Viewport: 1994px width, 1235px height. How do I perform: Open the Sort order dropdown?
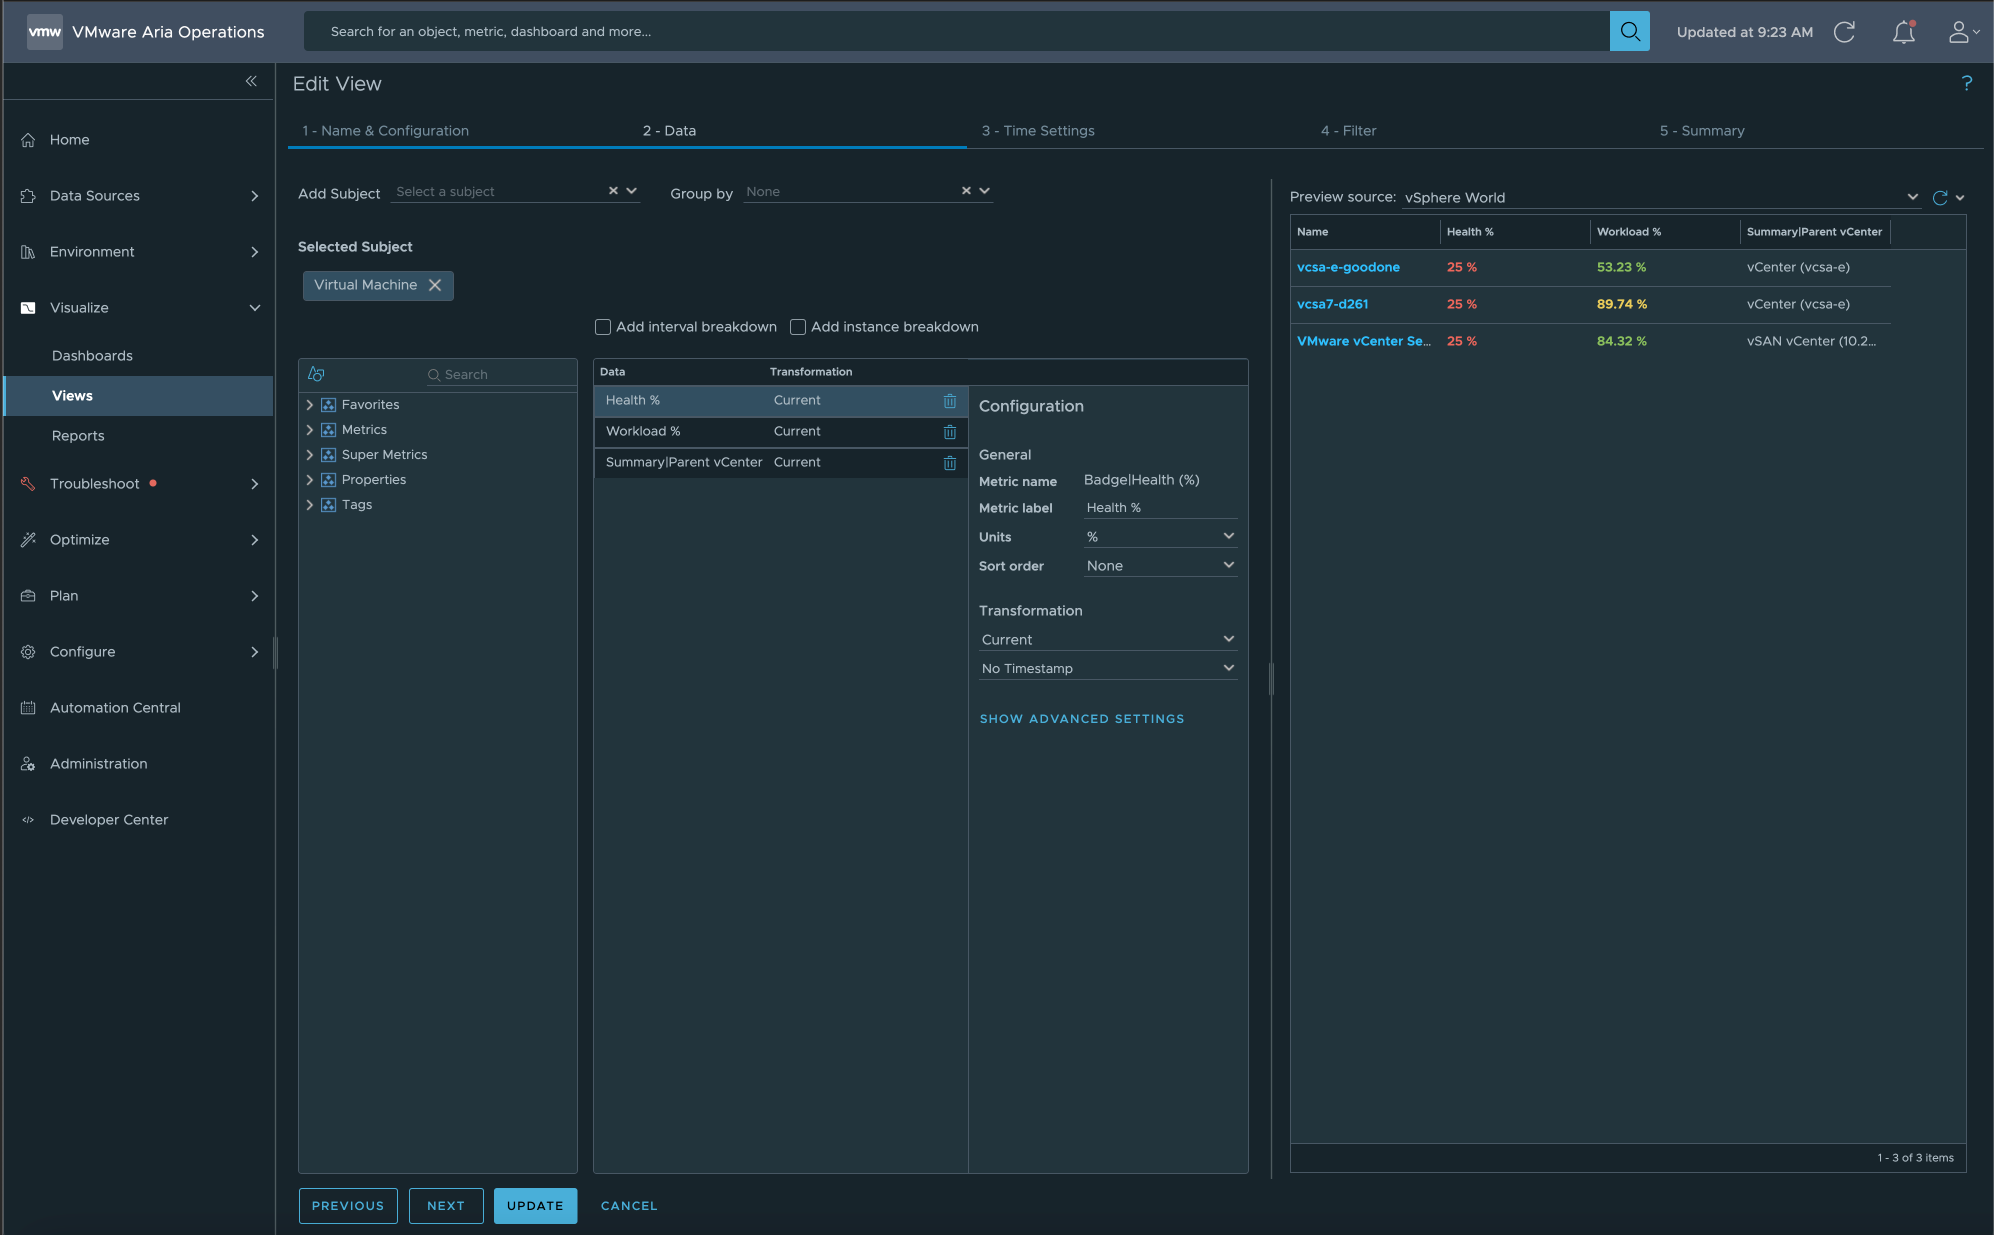click(1160, 566)
